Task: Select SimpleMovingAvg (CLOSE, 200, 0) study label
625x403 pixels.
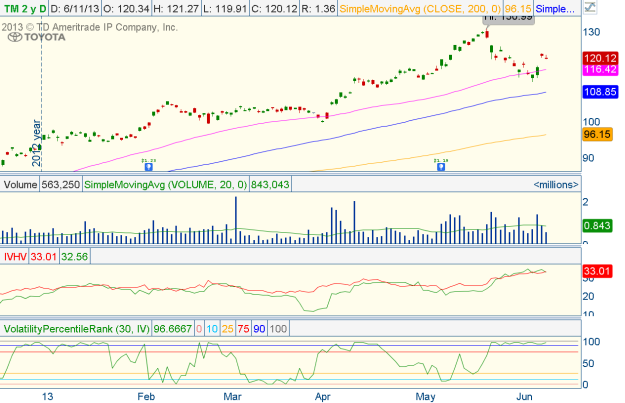Action: pyautogui.click(x=420, y=8)
